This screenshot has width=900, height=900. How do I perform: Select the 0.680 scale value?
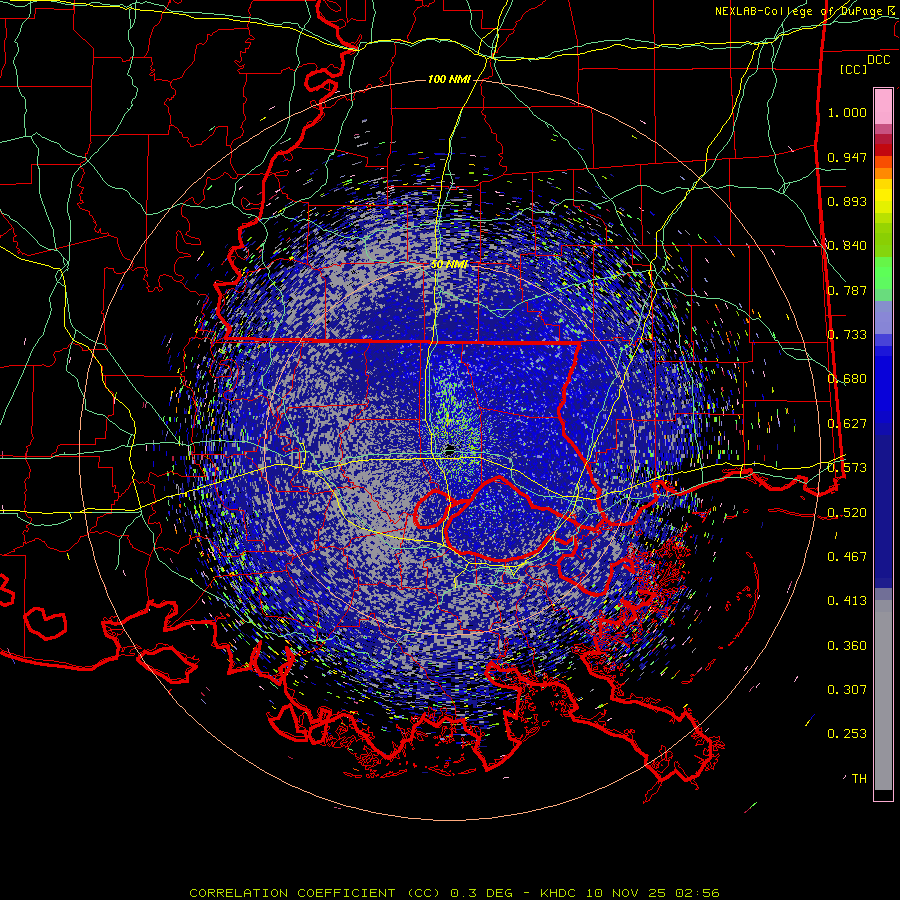point(847,379)
